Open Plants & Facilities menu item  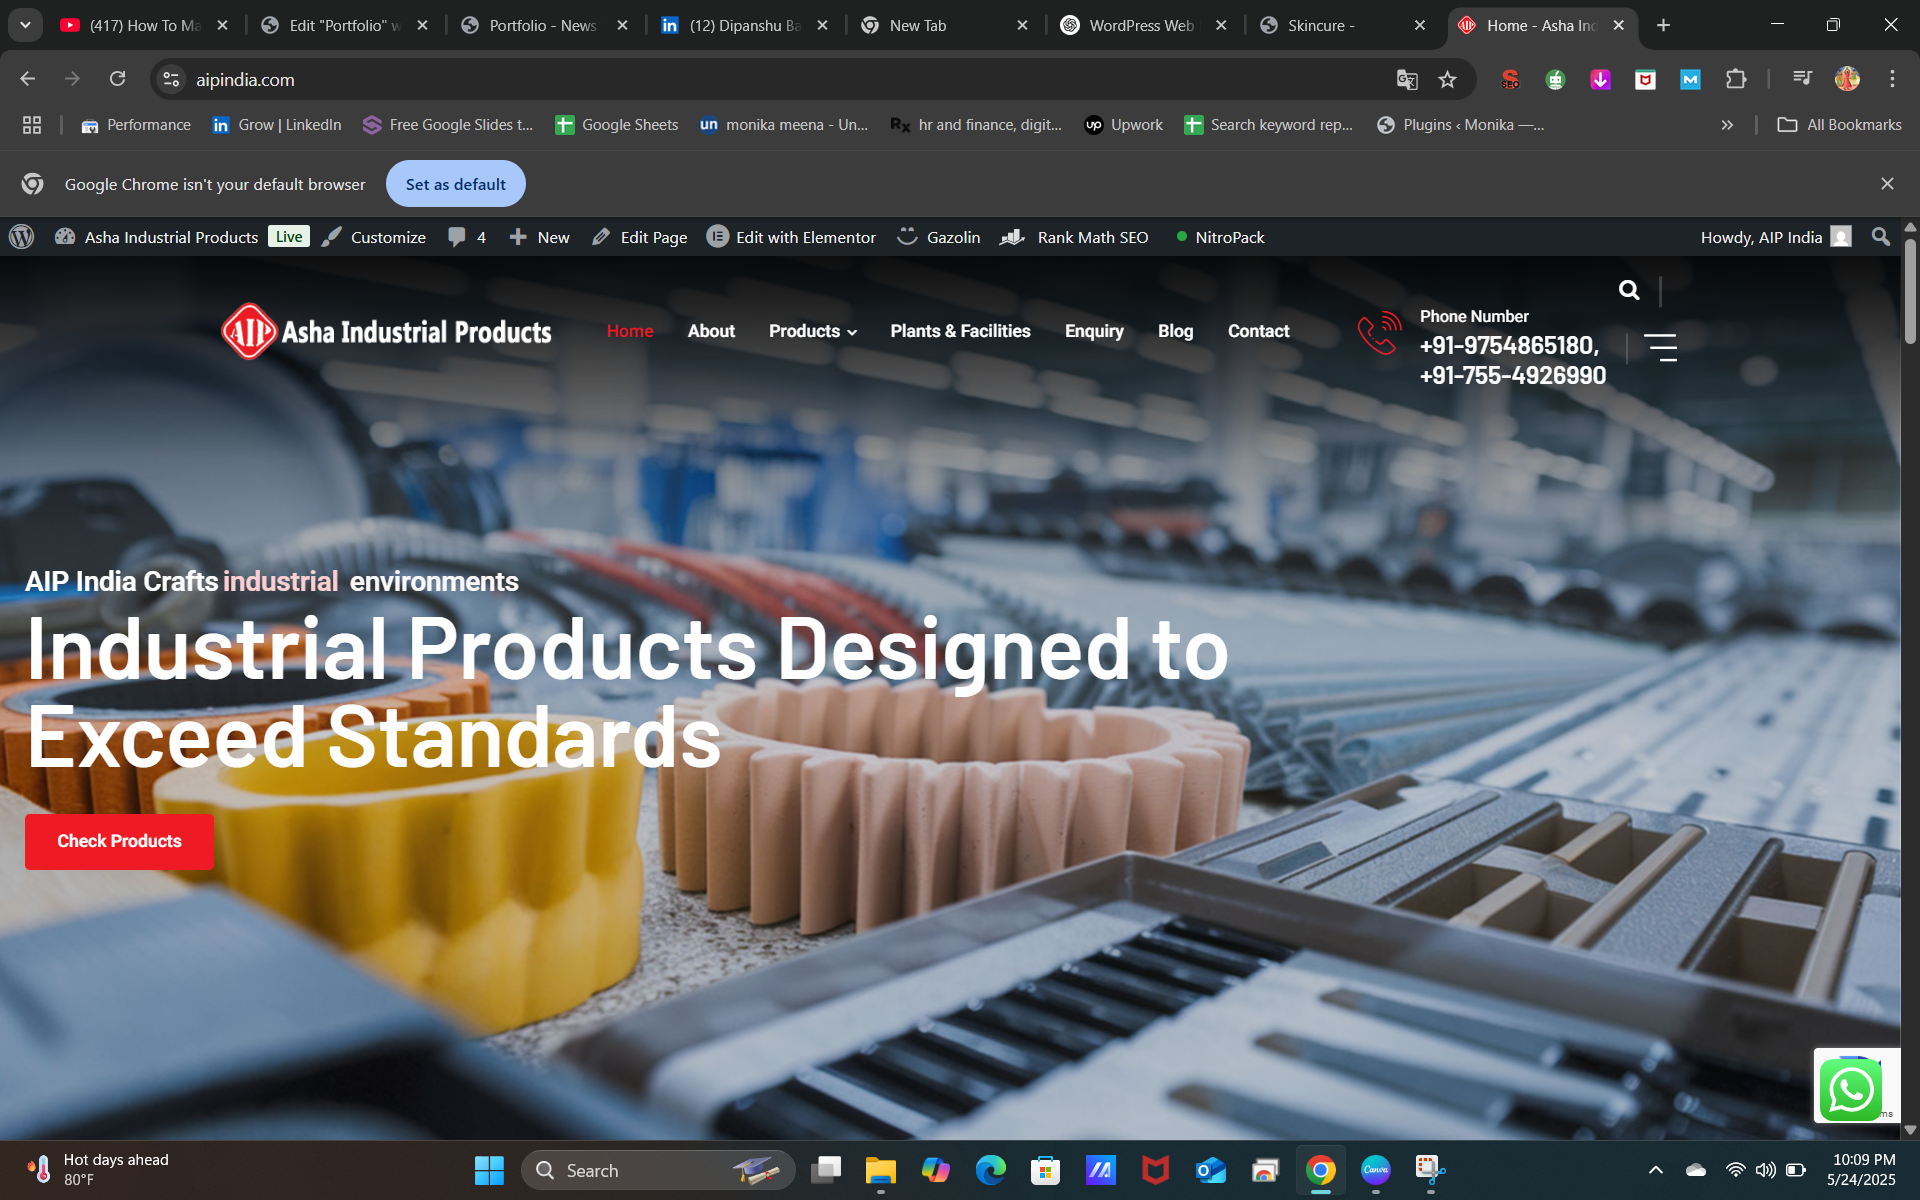click(960, 331)
